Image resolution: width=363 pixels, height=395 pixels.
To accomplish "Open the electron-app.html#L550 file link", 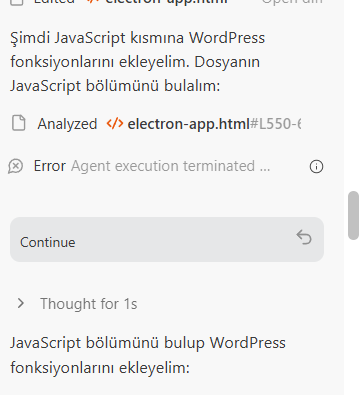I will click(x=214, y=124).
